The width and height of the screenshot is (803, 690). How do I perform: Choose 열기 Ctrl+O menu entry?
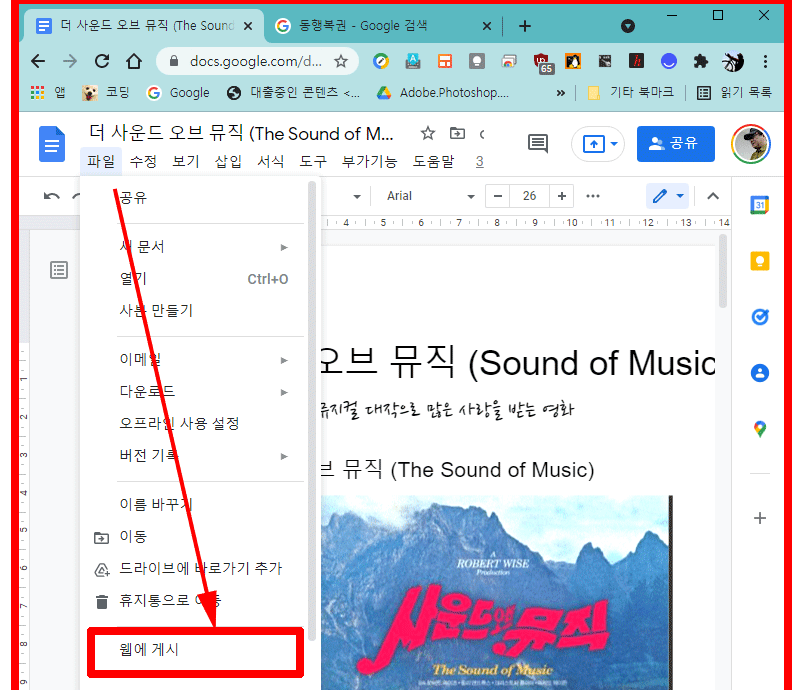[x=195, y=279]
